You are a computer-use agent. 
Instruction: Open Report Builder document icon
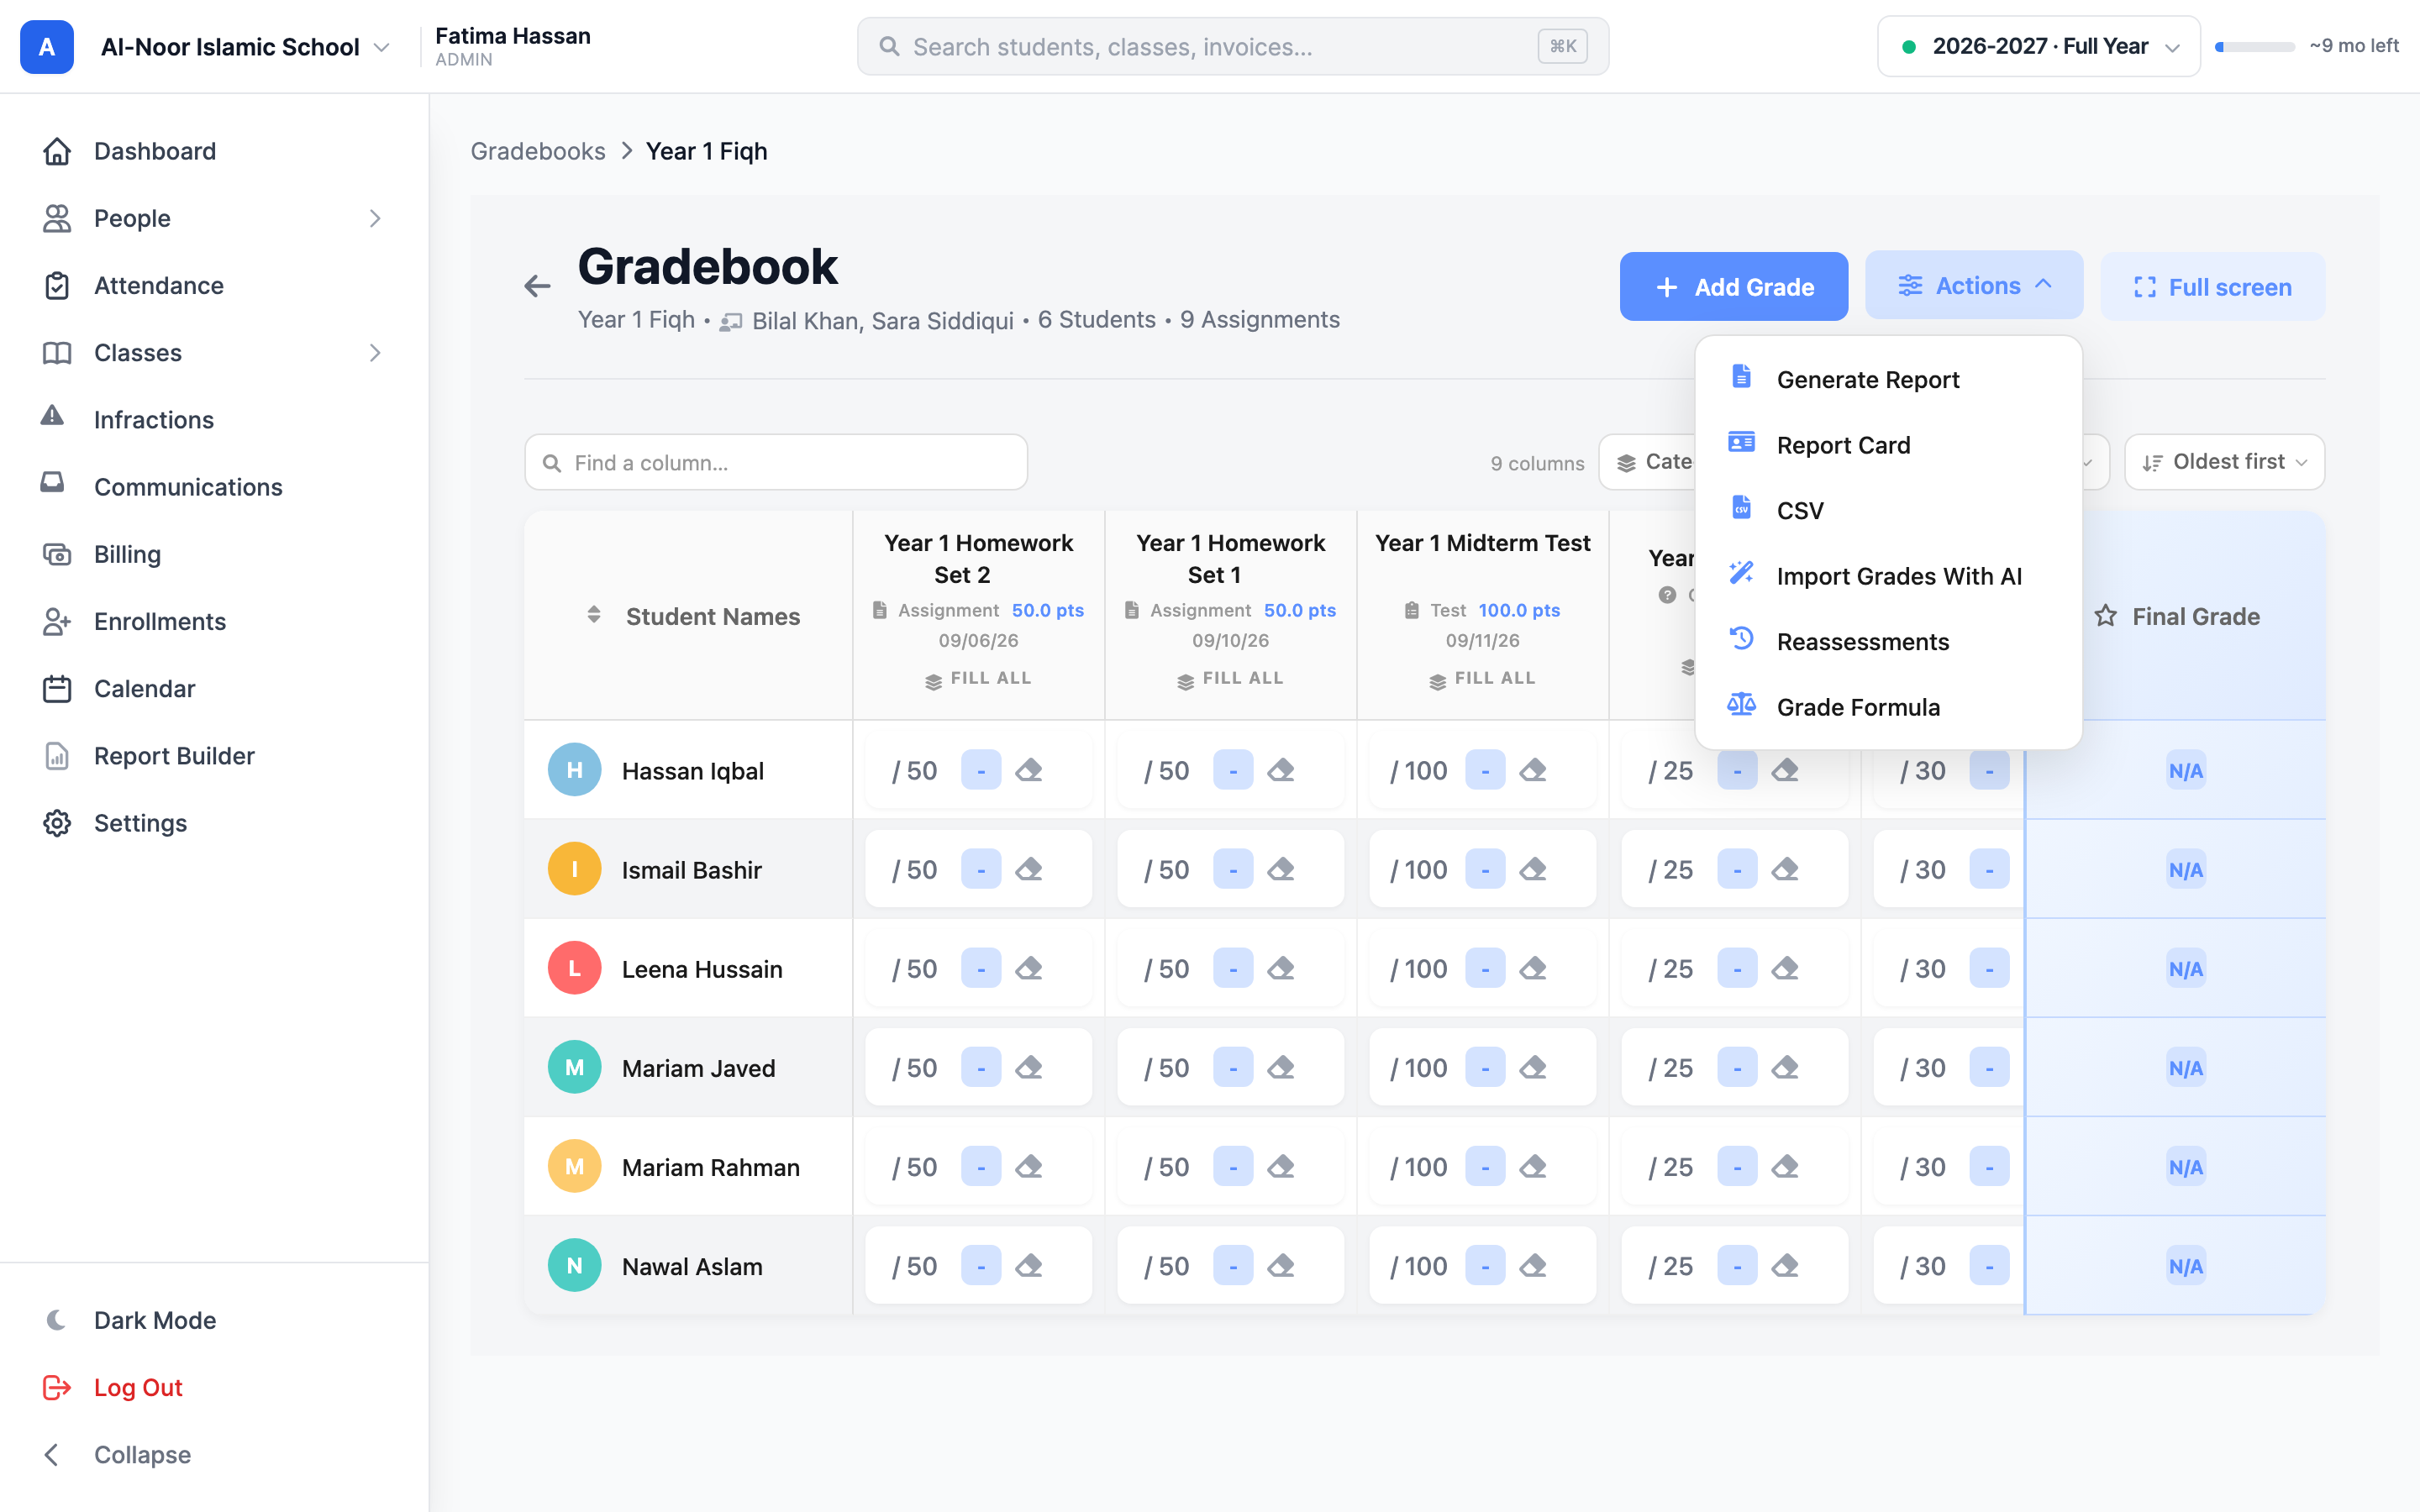[57, 755]
